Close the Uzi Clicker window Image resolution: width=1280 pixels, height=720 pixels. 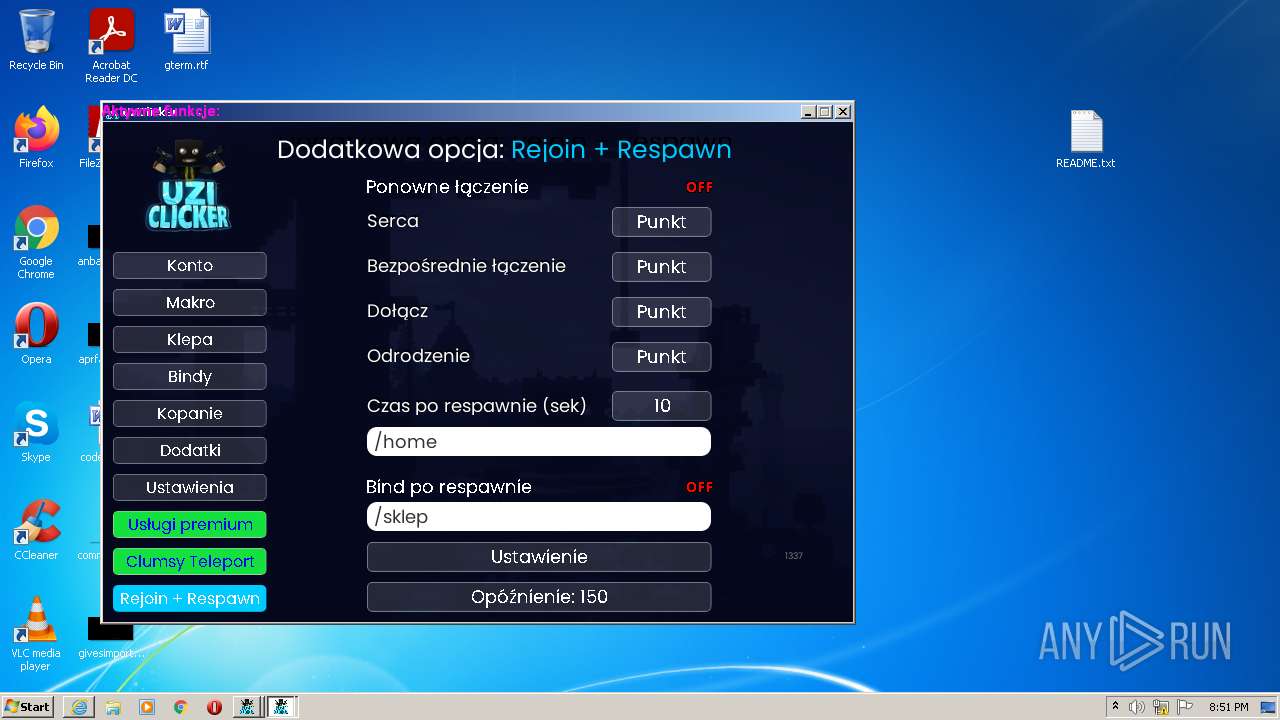[843, 112]
